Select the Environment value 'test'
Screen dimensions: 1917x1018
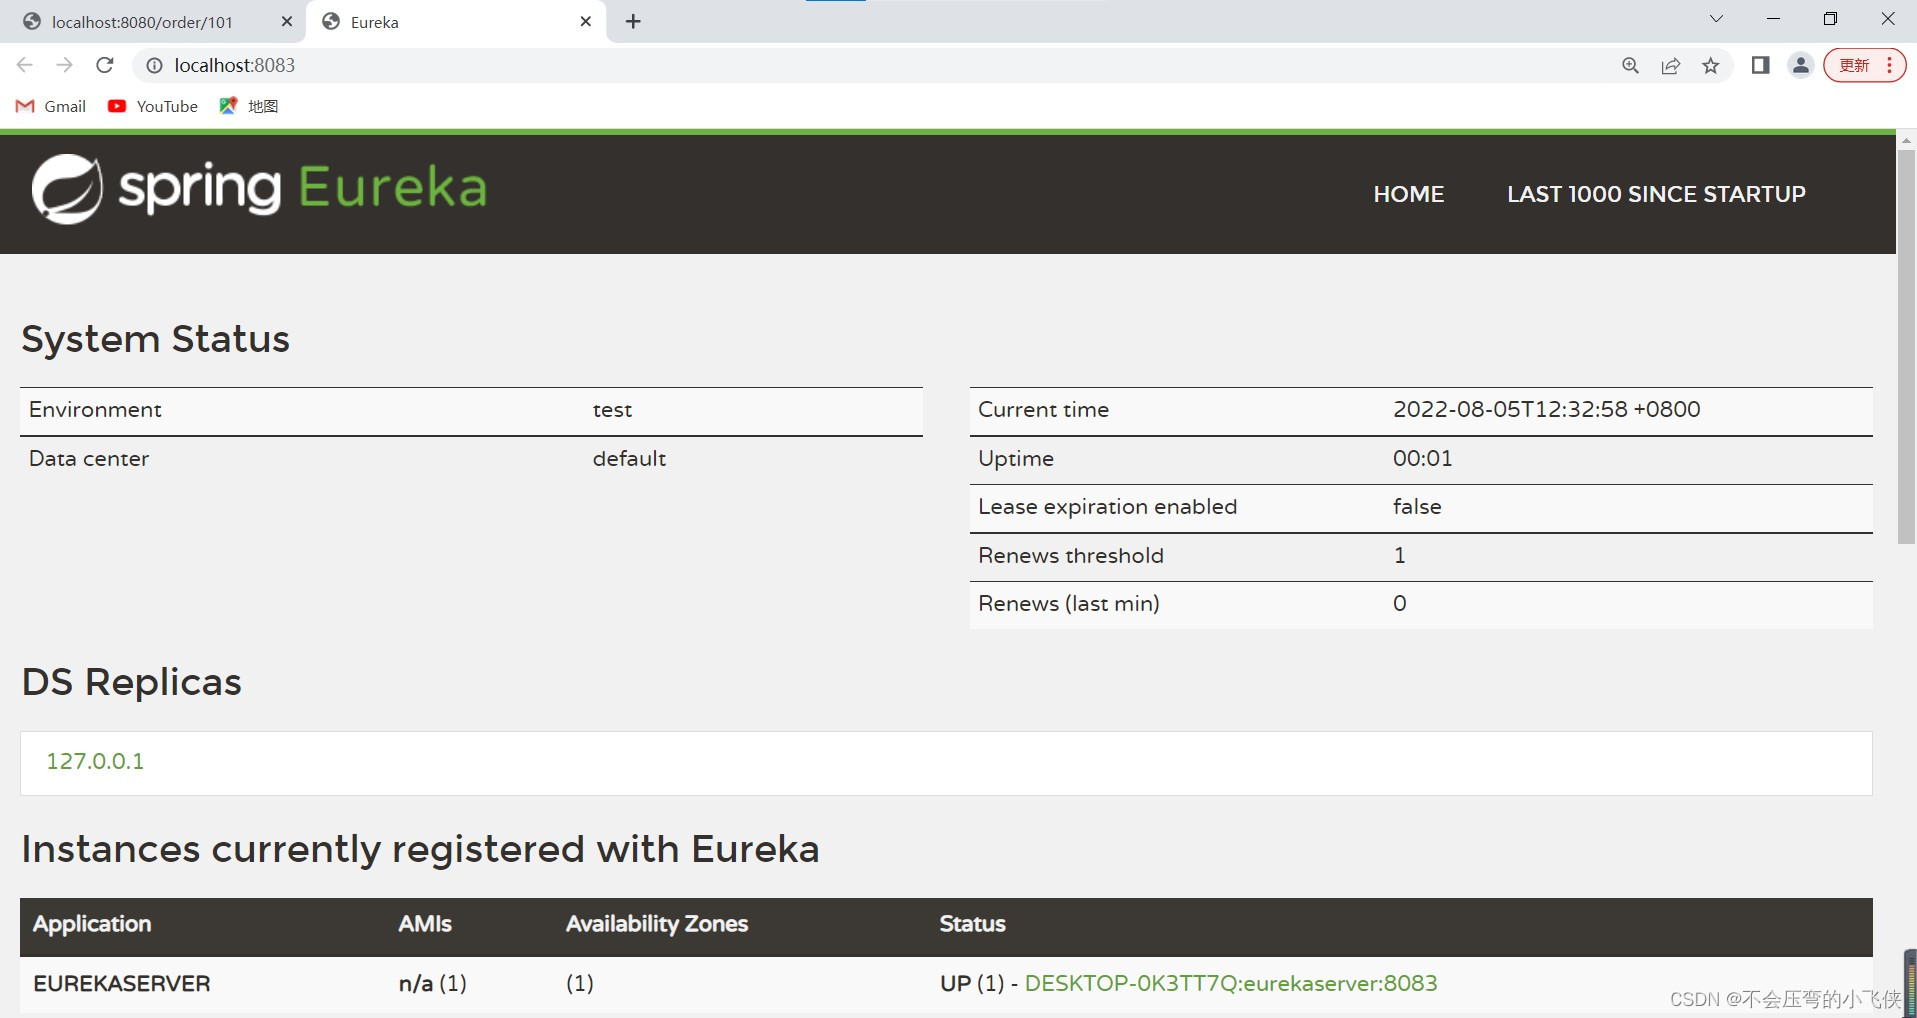612,410
